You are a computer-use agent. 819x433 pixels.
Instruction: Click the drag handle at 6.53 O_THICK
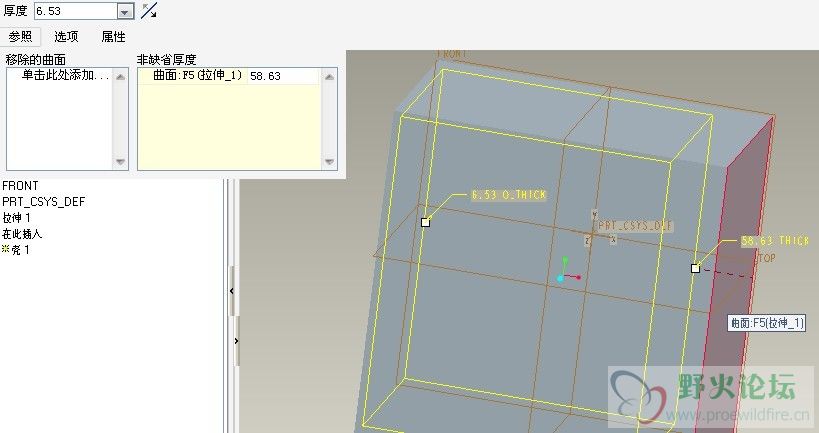[x=425, y=223]
